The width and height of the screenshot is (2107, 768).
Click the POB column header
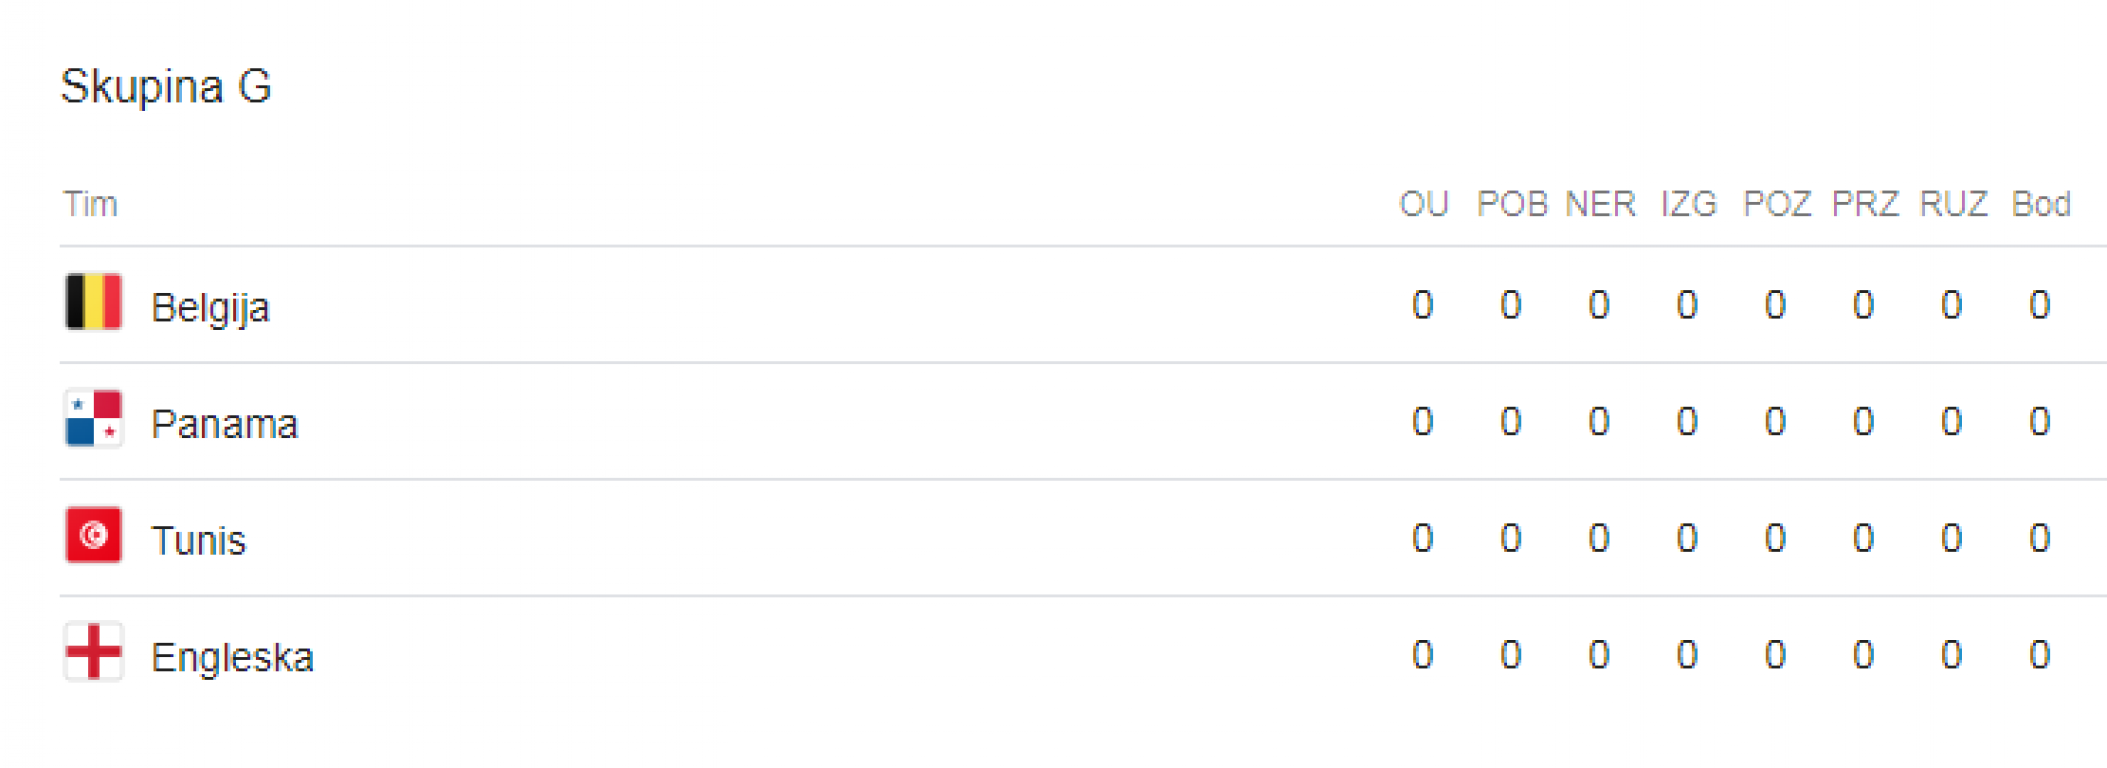[1511, 204]
